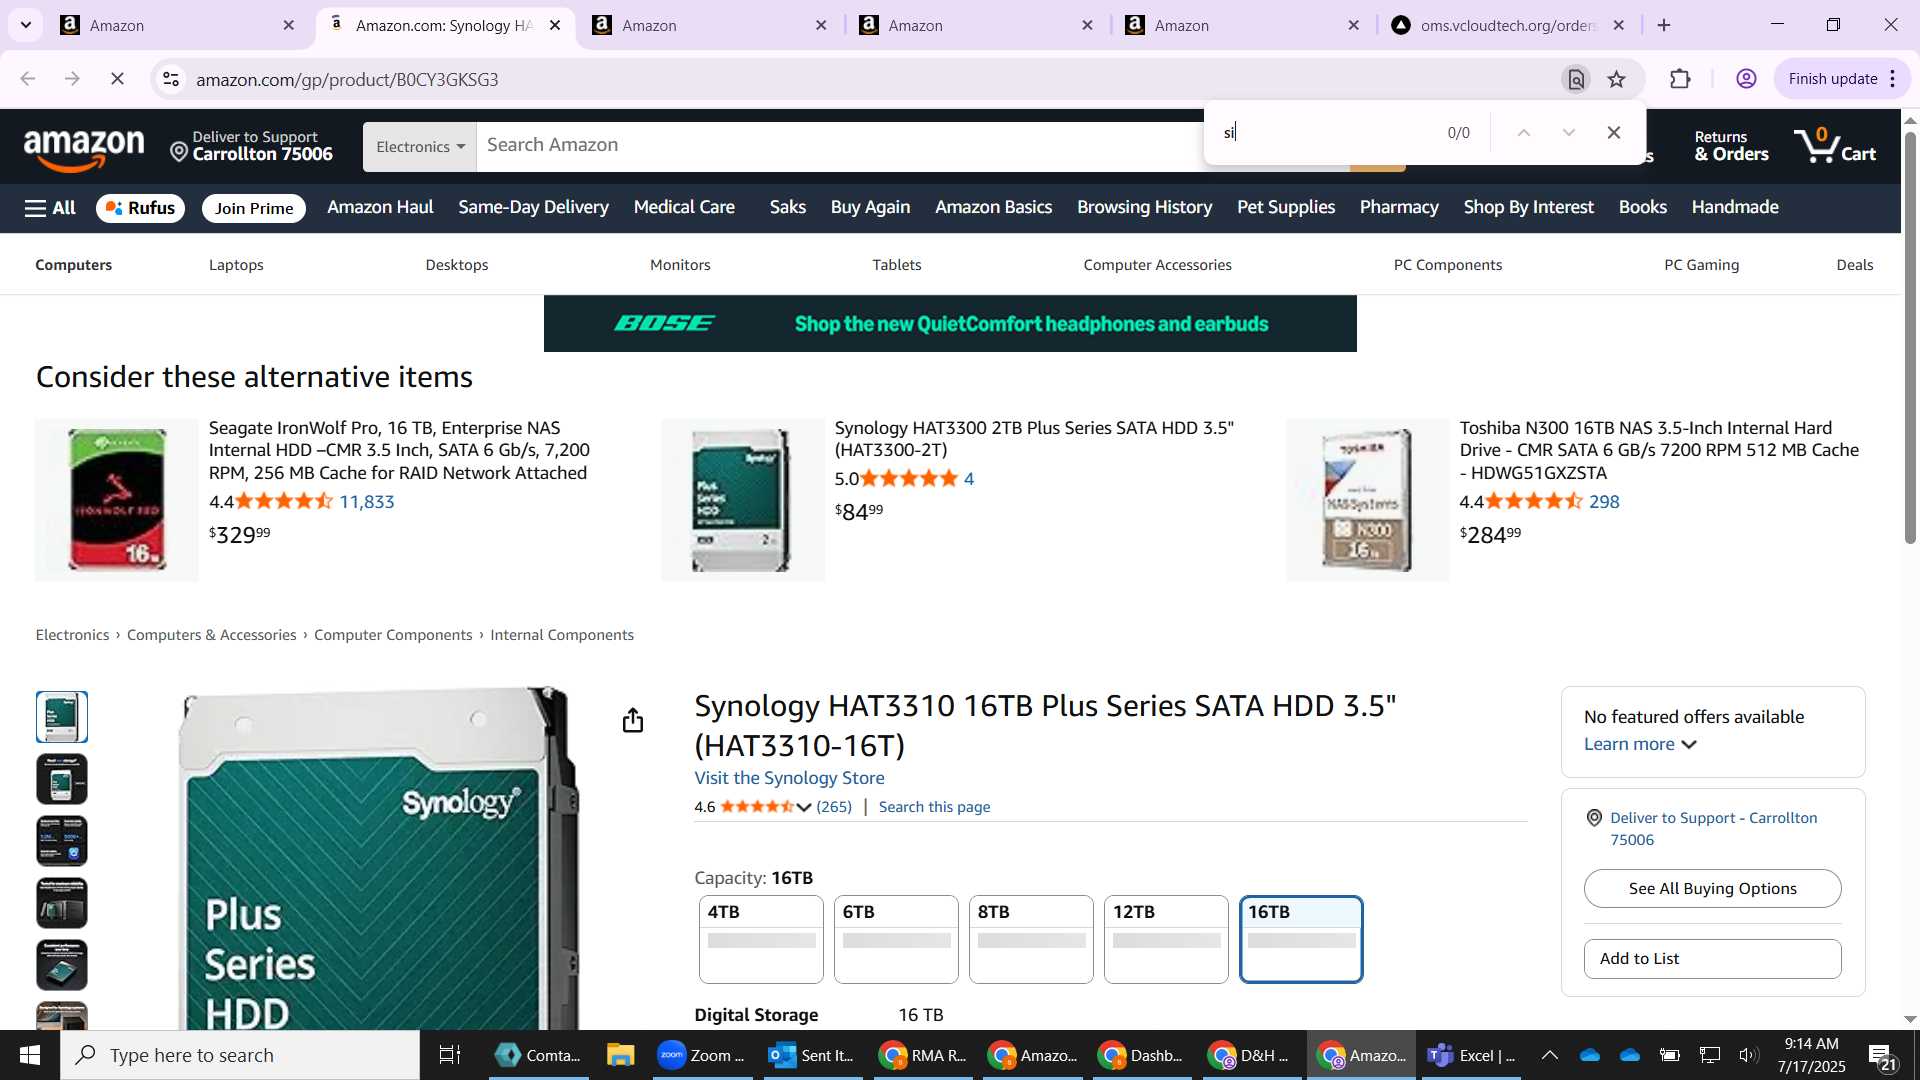Show hidden system tray icons
This screenshot has height=1080, width=1920.
tap(1550, 1055)
